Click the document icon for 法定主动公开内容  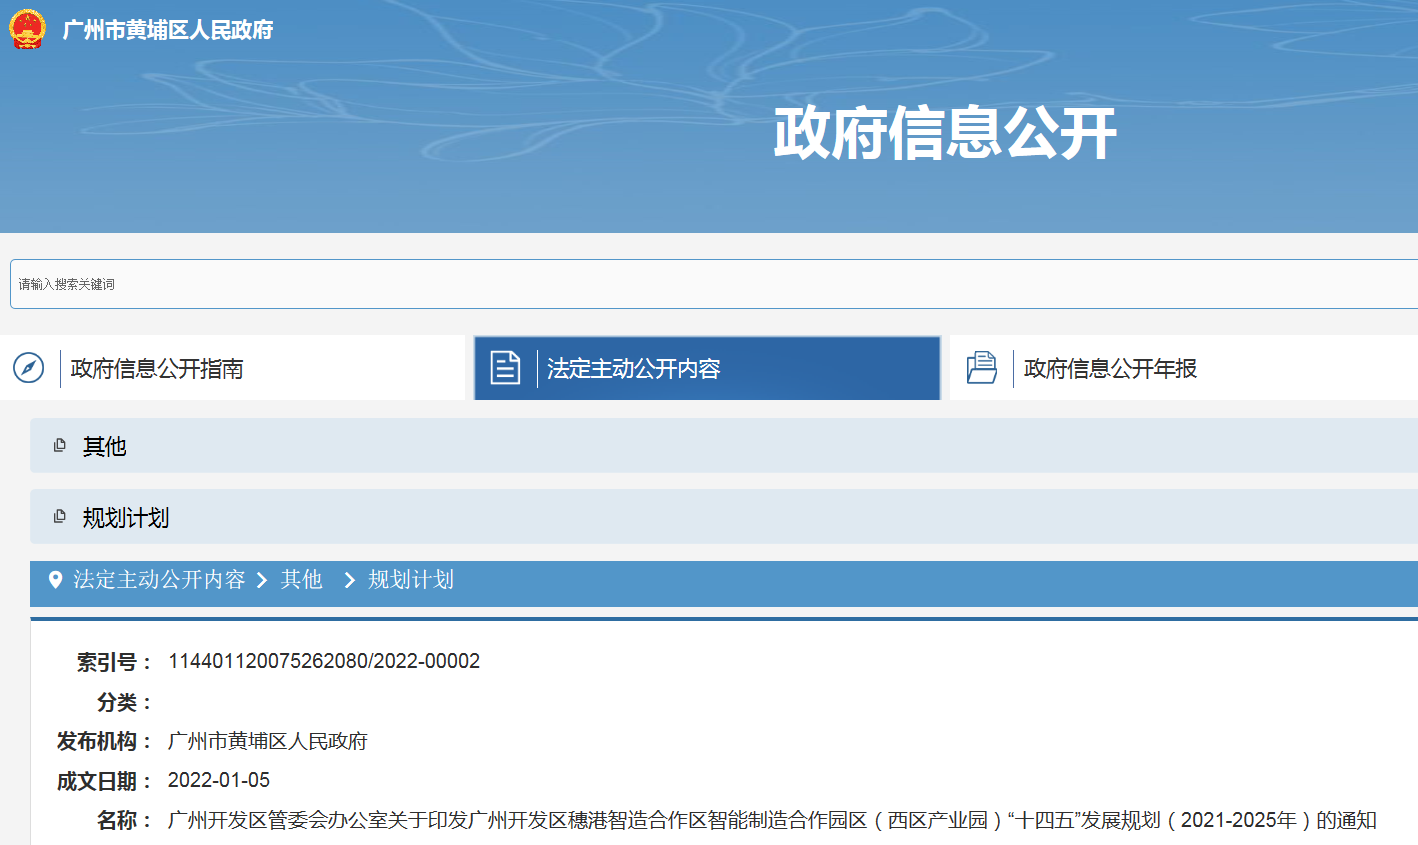click(x=505, y=368)
